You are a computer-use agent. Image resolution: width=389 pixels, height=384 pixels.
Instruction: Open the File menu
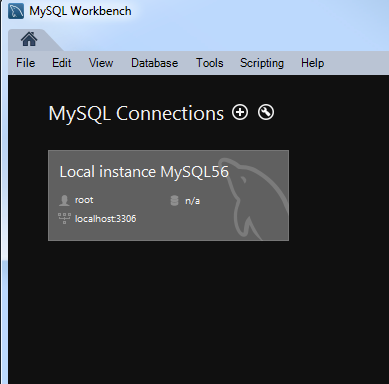(x=26, y=63)
